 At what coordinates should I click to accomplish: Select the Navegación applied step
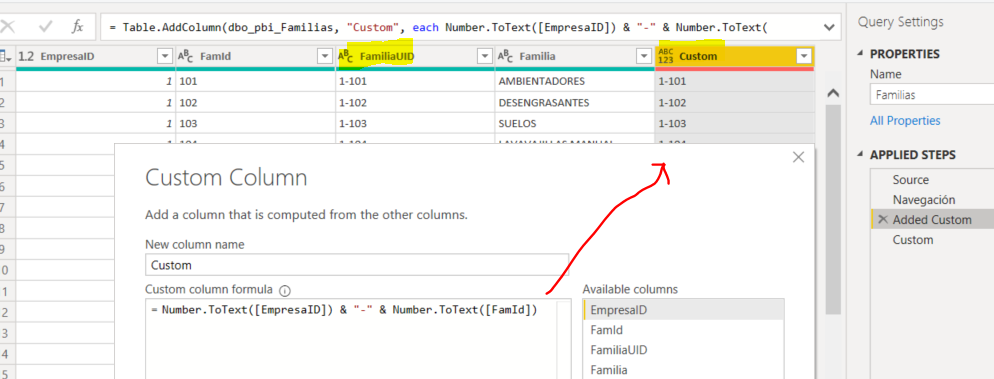point(924,200)
